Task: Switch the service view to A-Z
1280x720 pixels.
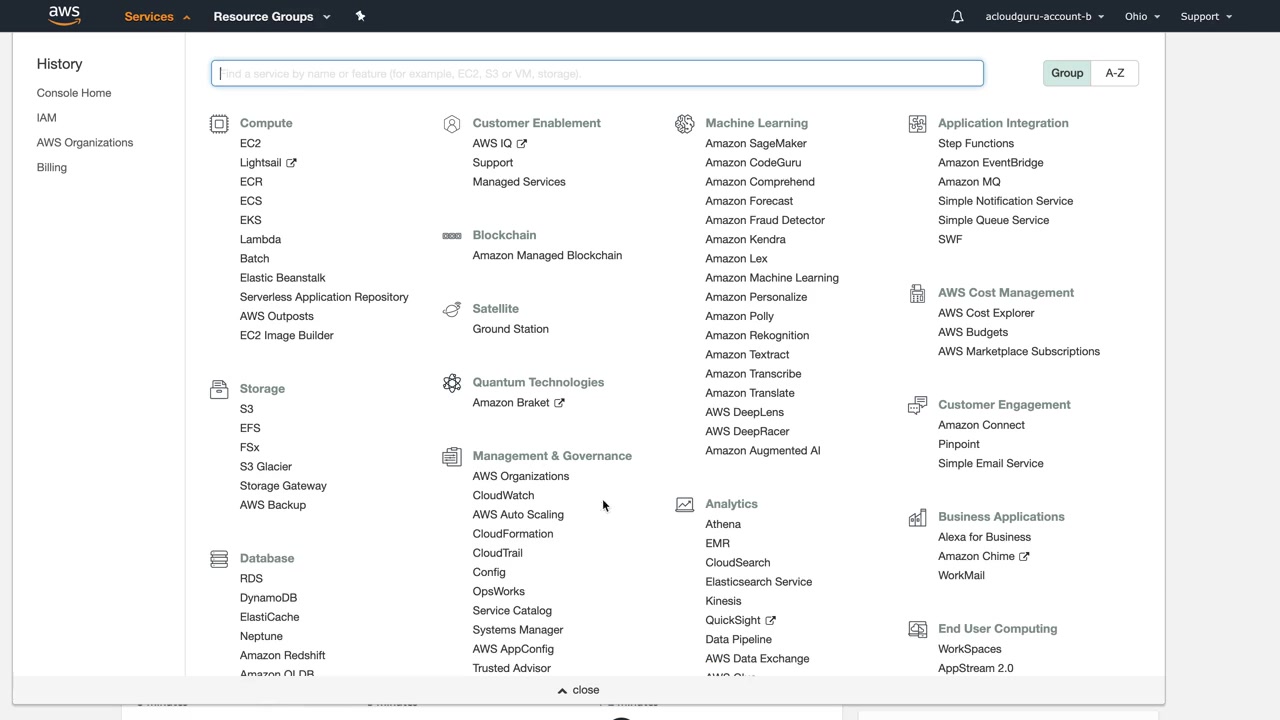Action: (1115, 73)
